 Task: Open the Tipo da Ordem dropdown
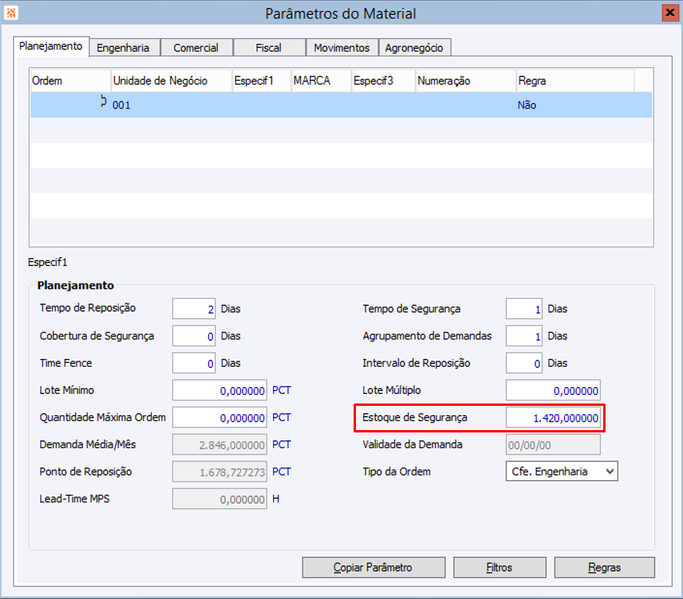coord(562,471)
